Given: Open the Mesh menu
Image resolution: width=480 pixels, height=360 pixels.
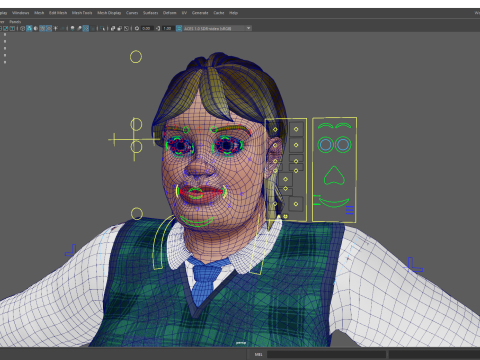Looking at the screenshot, I should click(39, 13).
